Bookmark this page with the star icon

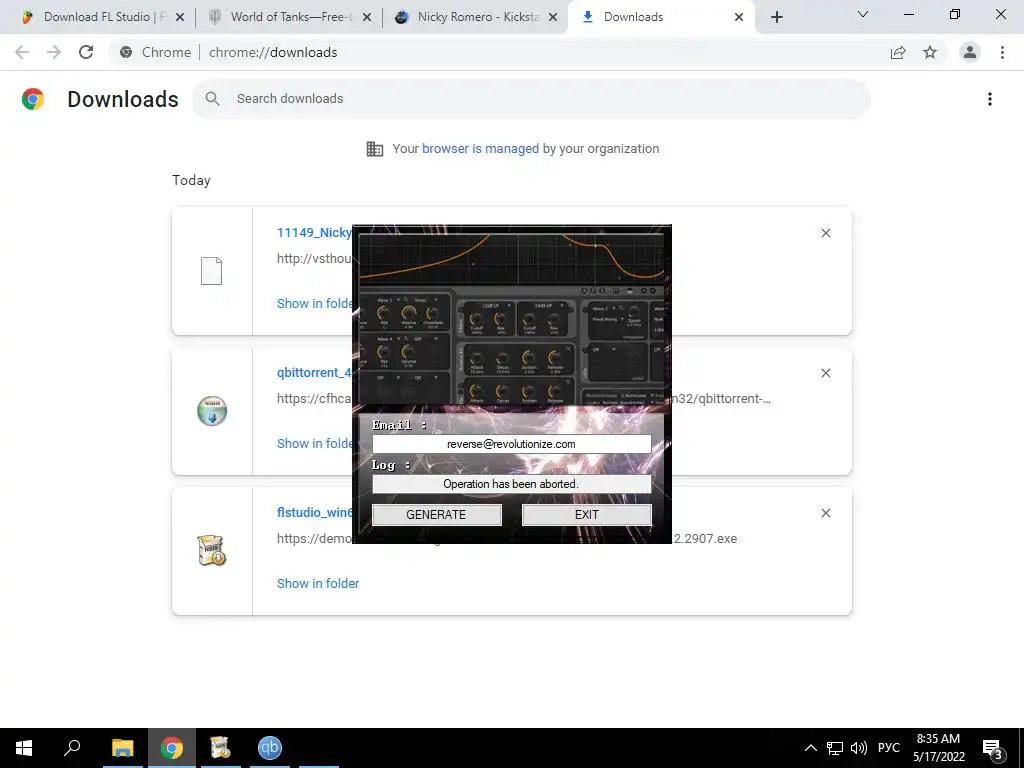(x=930, y=52)
